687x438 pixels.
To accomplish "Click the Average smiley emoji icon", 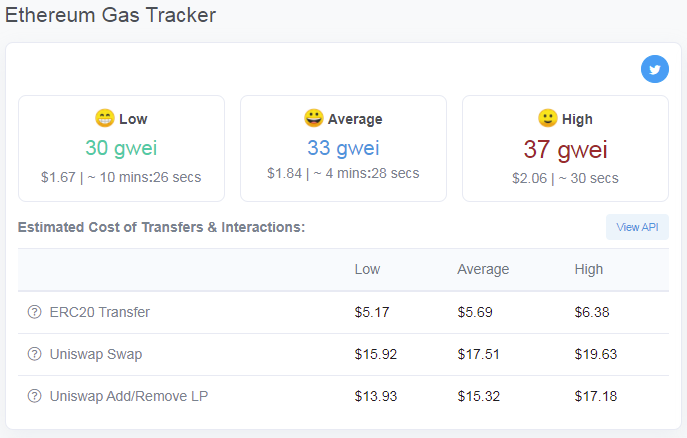I will [x=314, y=118].
